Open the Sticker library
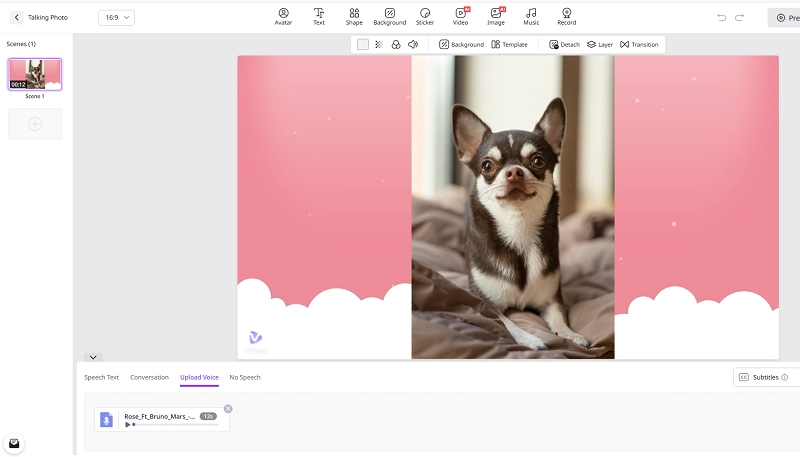 click(x=425, y=16)
